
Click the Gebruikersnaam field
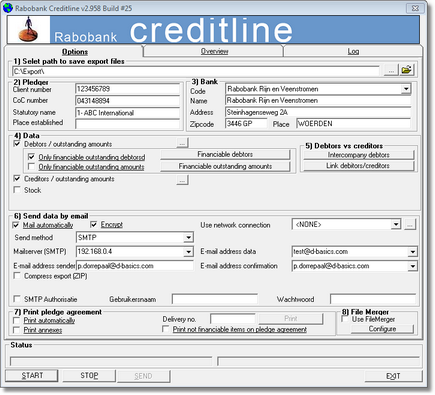[x=215, y=299]
